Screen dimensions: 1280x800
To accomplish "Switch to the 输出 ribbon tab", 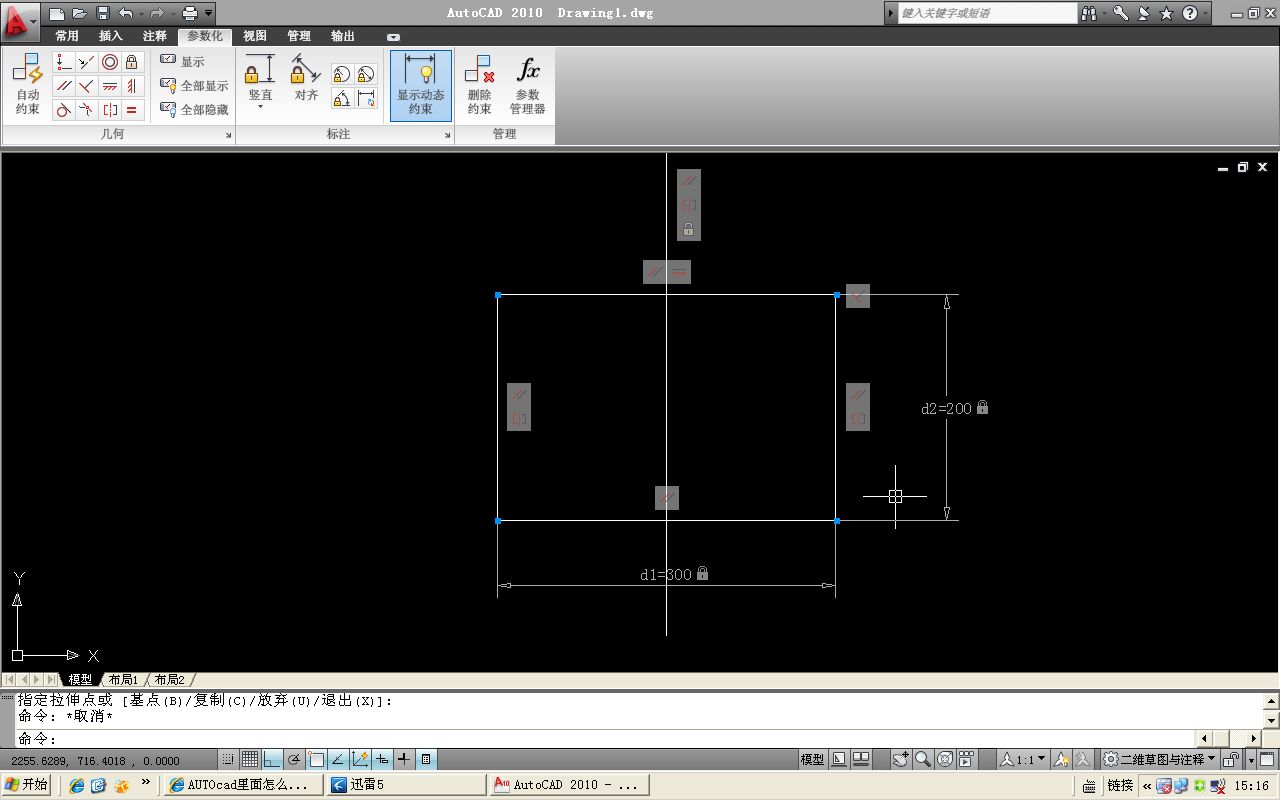I will click(x=343, y=36).
